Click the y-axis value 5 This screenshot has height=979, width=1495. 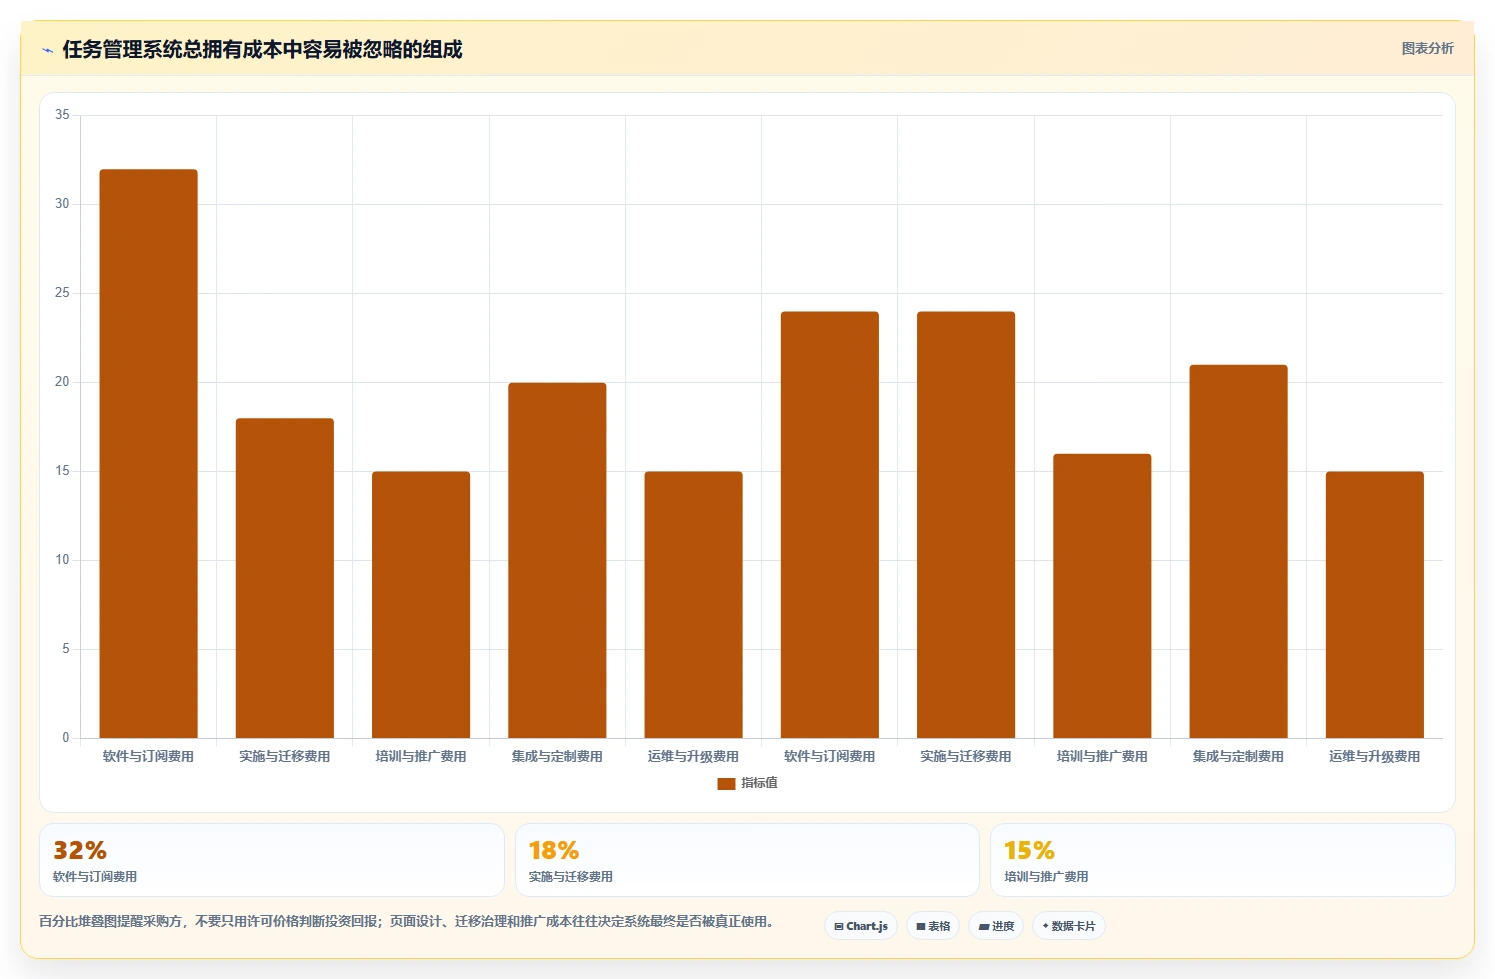66,649
